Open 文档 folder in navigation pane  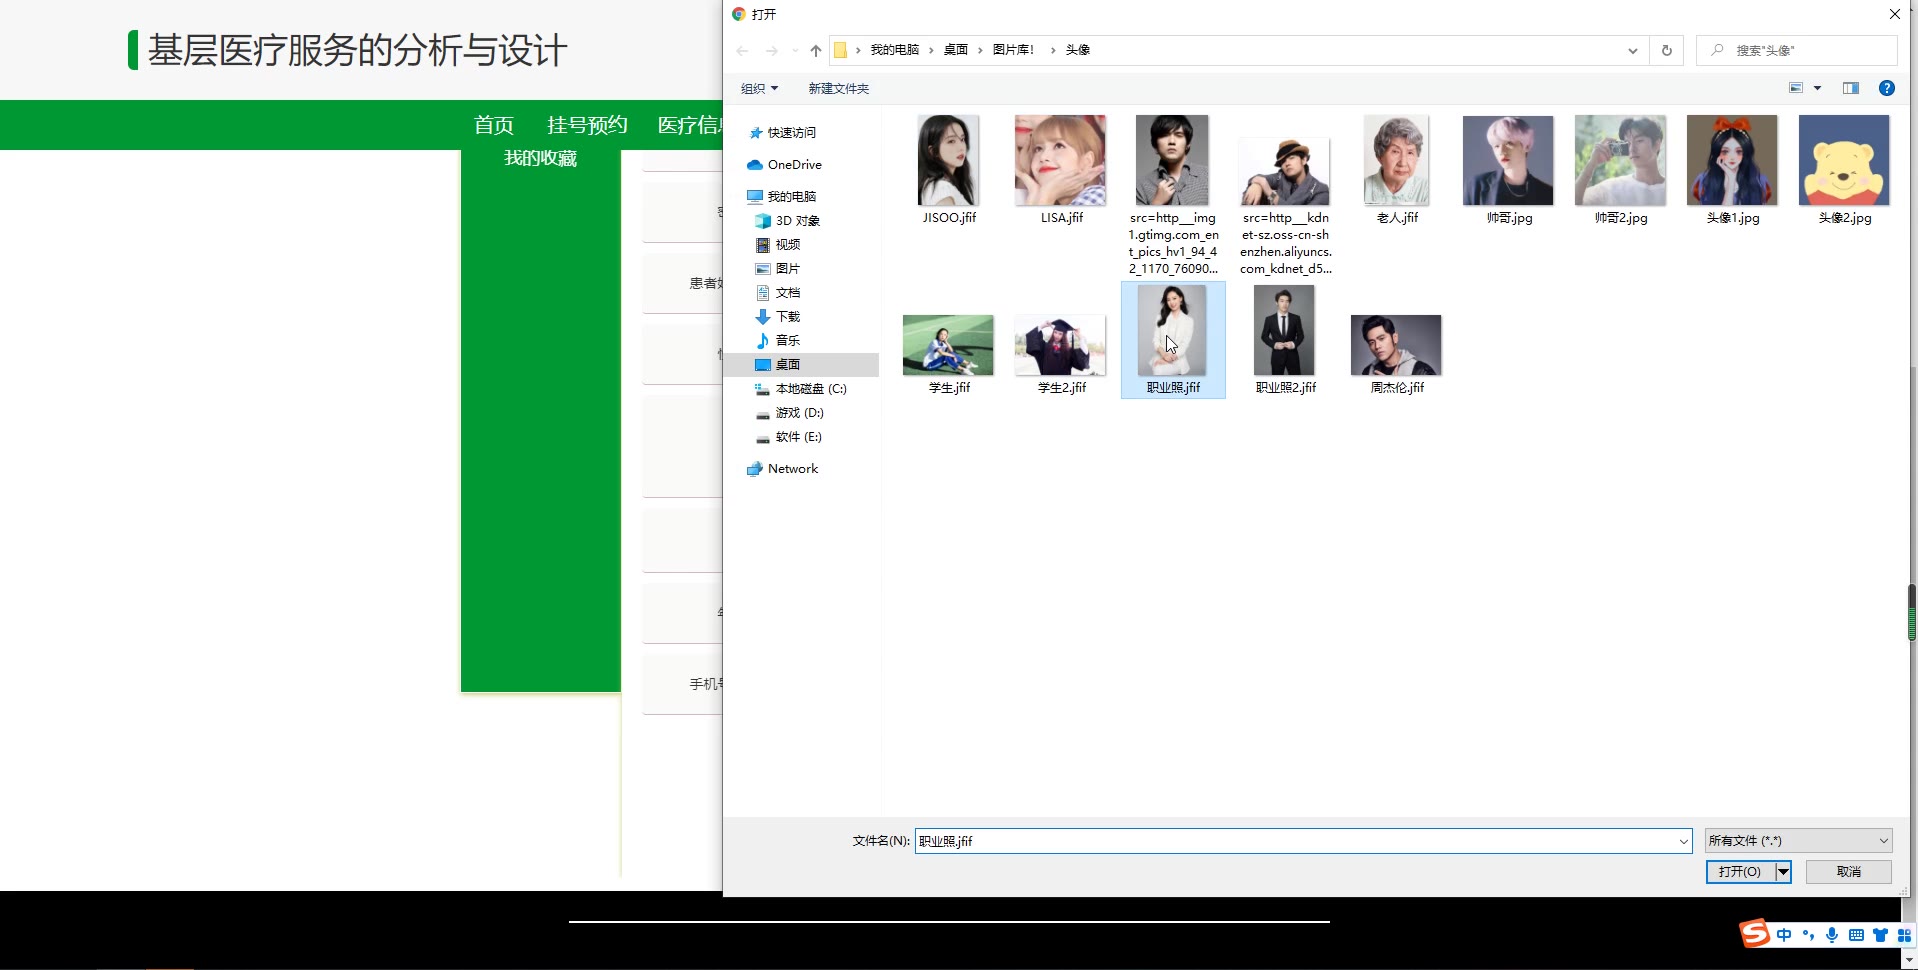tap(787, 292)
